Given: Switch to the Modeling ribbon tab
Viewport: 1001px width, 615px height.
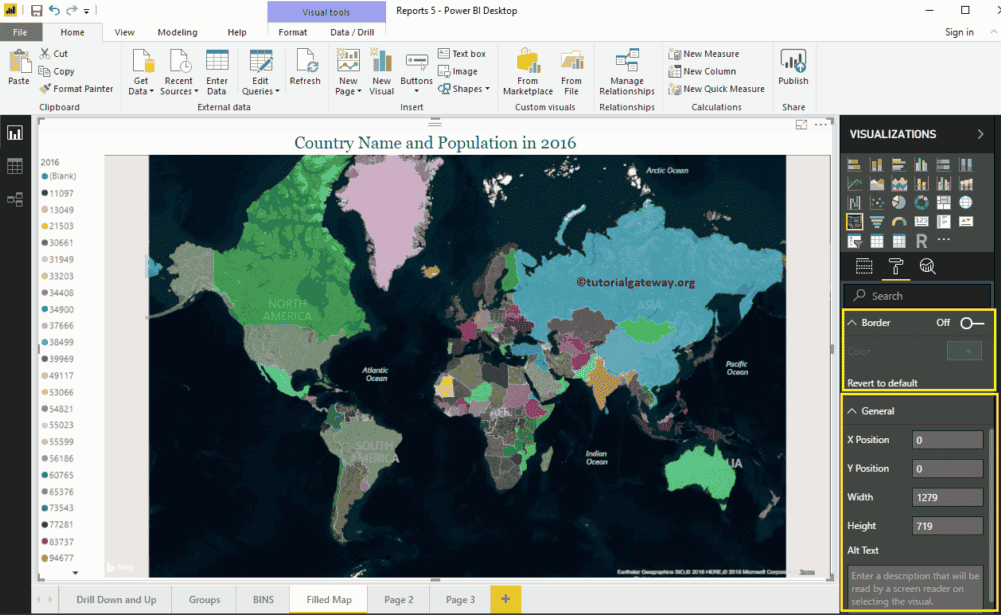Looking at the screenshot, I should click(177, 32).
